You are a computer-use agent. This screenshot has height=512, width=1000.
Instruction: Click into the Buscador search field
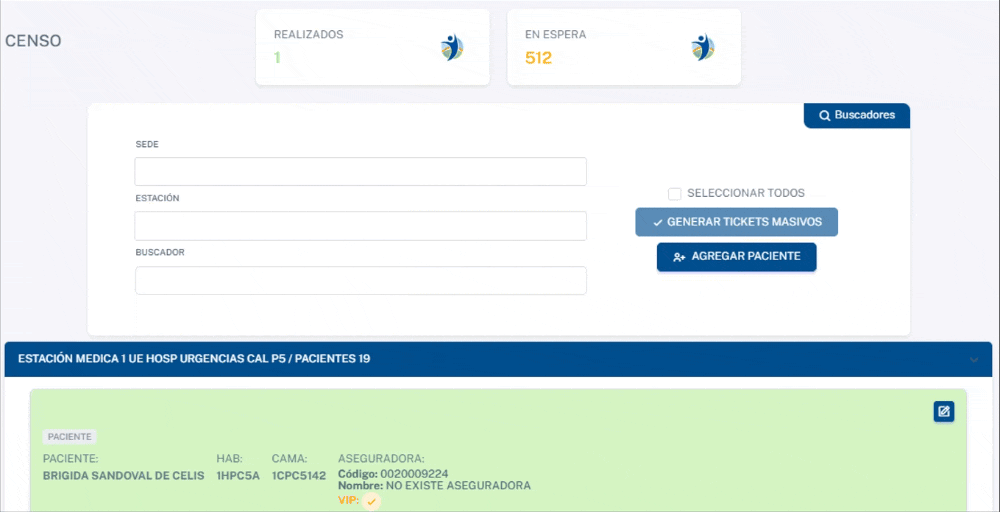(360, 281)
